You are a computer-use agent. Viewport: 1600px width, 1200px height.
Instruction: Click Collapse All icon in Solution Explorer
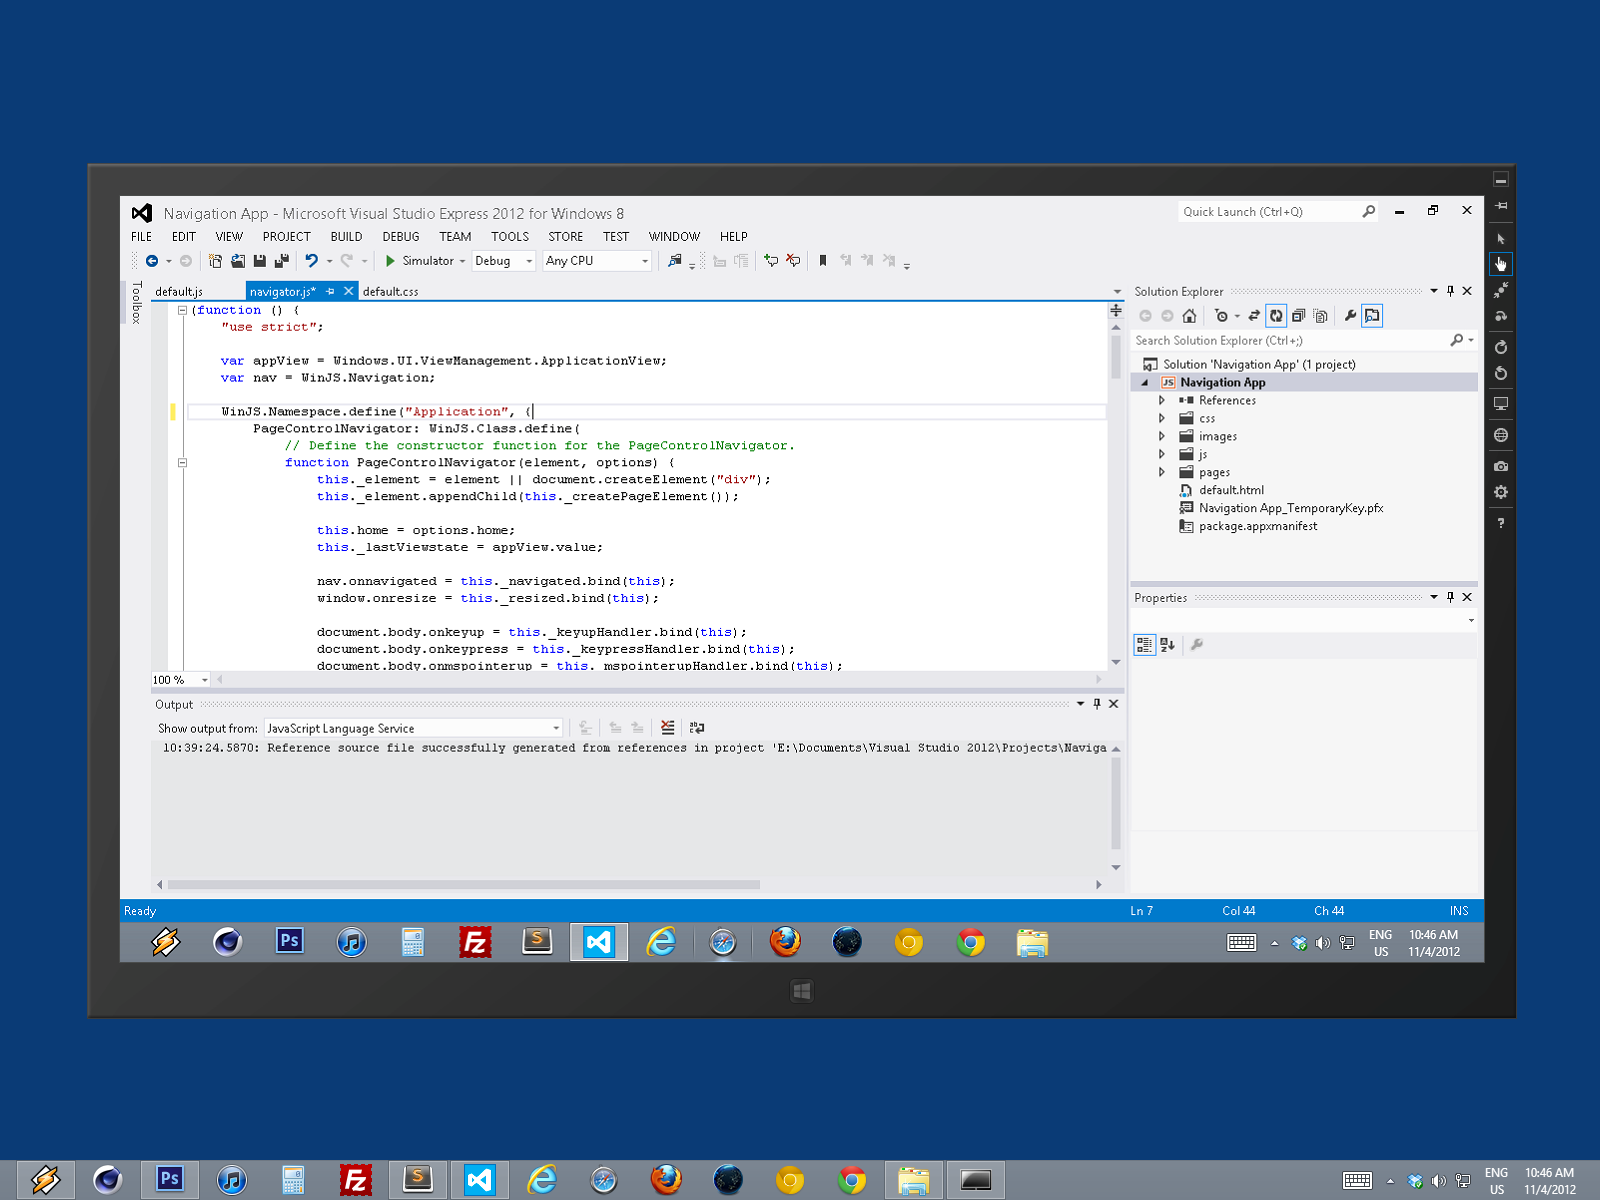tap(1298, 316)
